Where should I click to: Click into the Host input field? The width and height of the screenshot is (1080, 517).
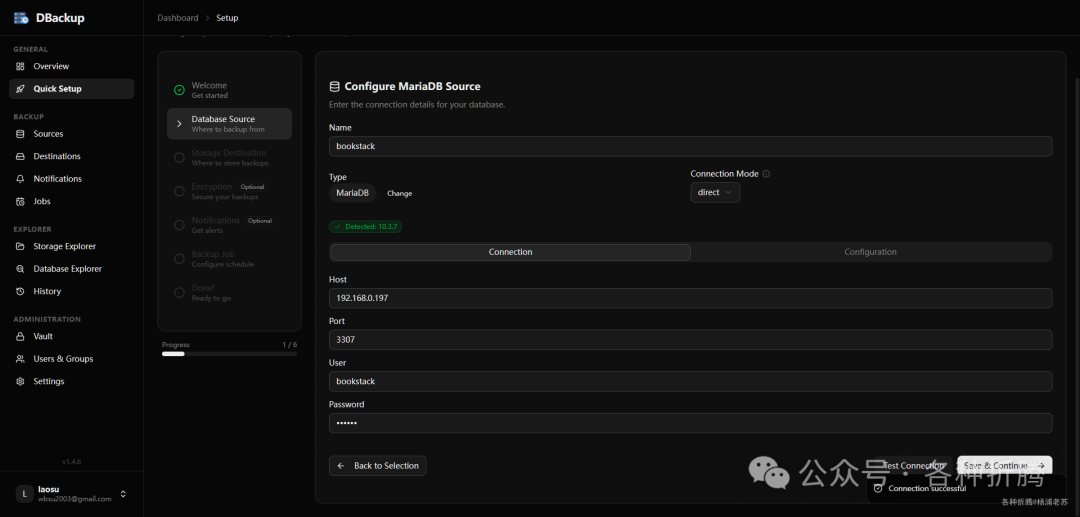coord(690,298)
